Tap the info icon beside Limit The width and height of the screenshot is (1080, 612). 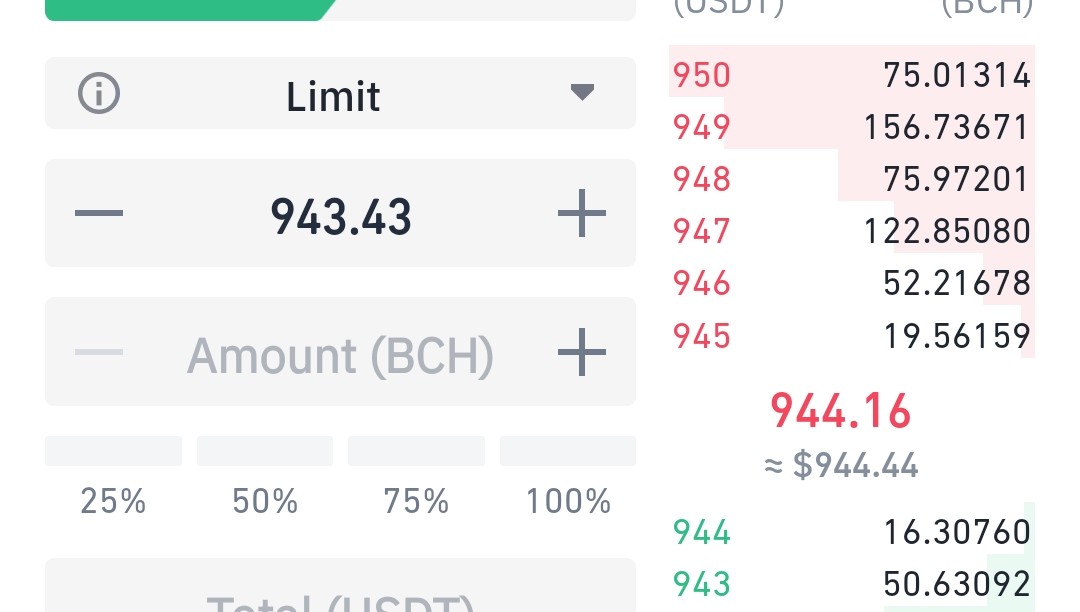coord(98,93)
